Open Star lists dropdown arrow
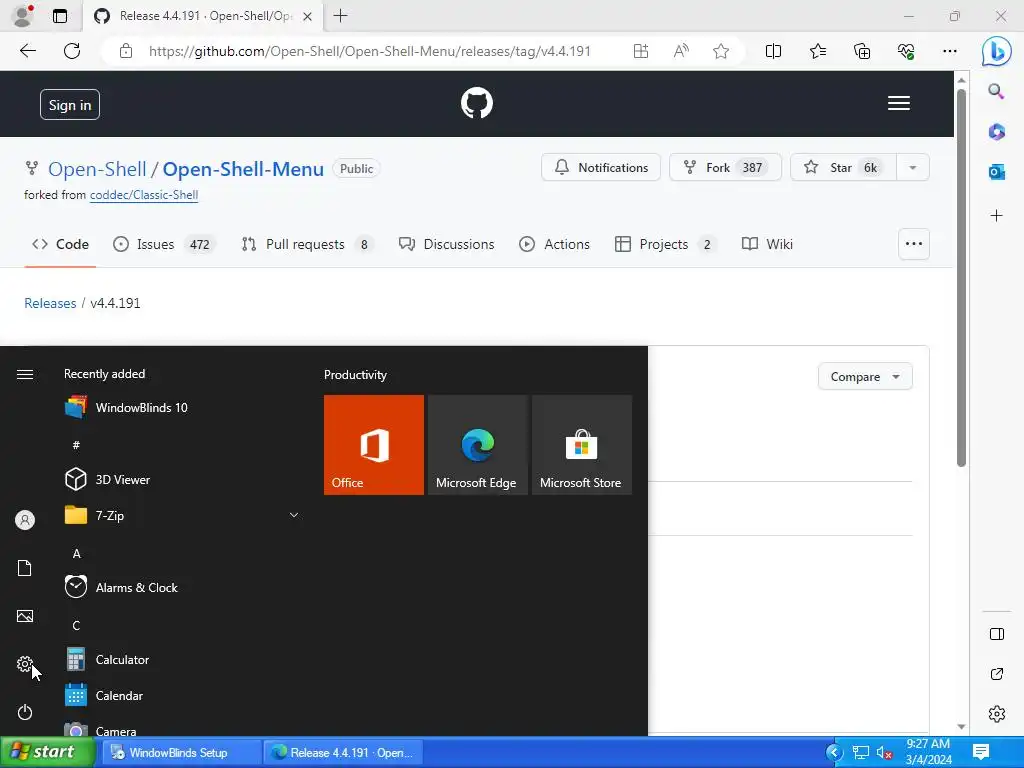This screenshot has width=1024, height=768. [913, 168]
